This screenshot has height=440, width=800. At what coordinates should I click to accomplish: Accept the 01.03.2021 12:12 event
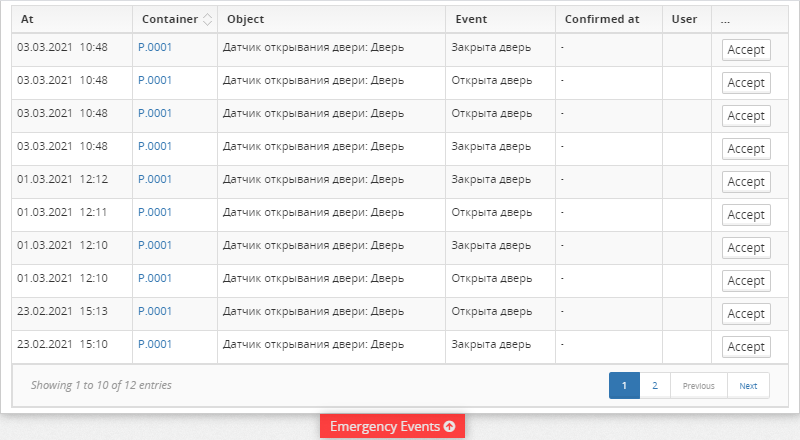746,182
